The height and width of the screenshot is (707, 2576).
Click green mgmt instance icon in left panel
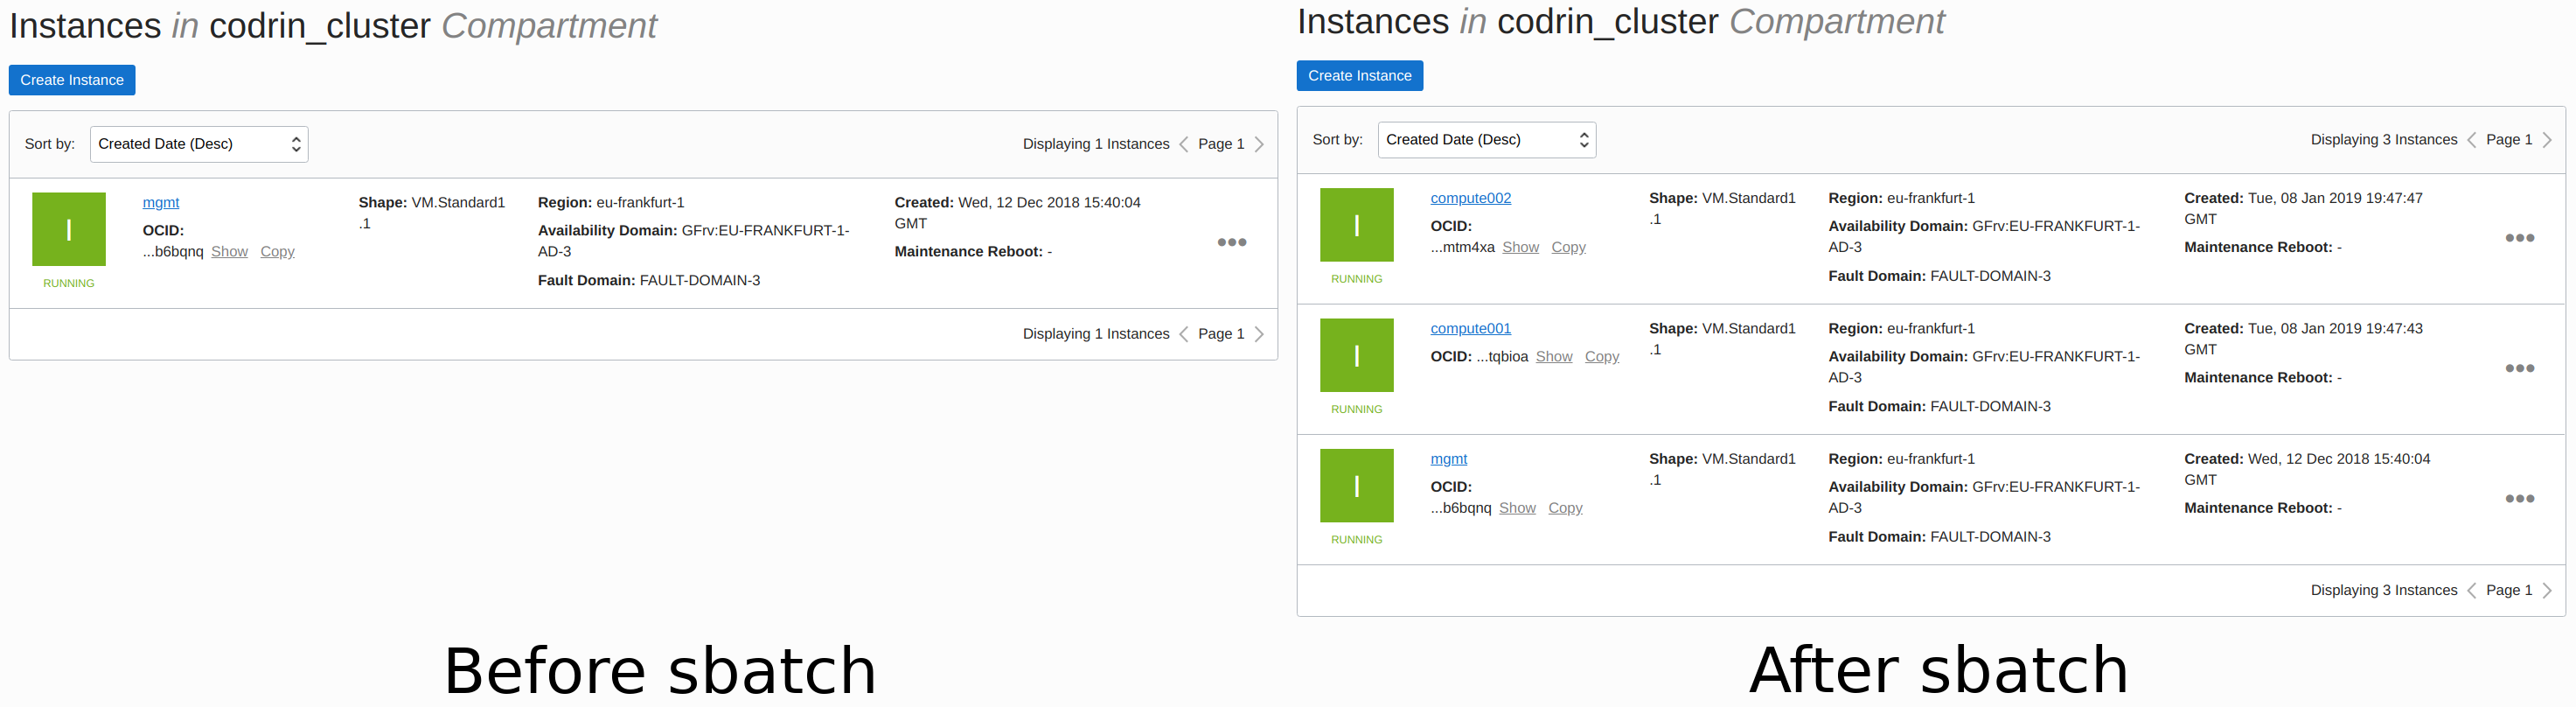pyautogui.click(x=69, y=229)
